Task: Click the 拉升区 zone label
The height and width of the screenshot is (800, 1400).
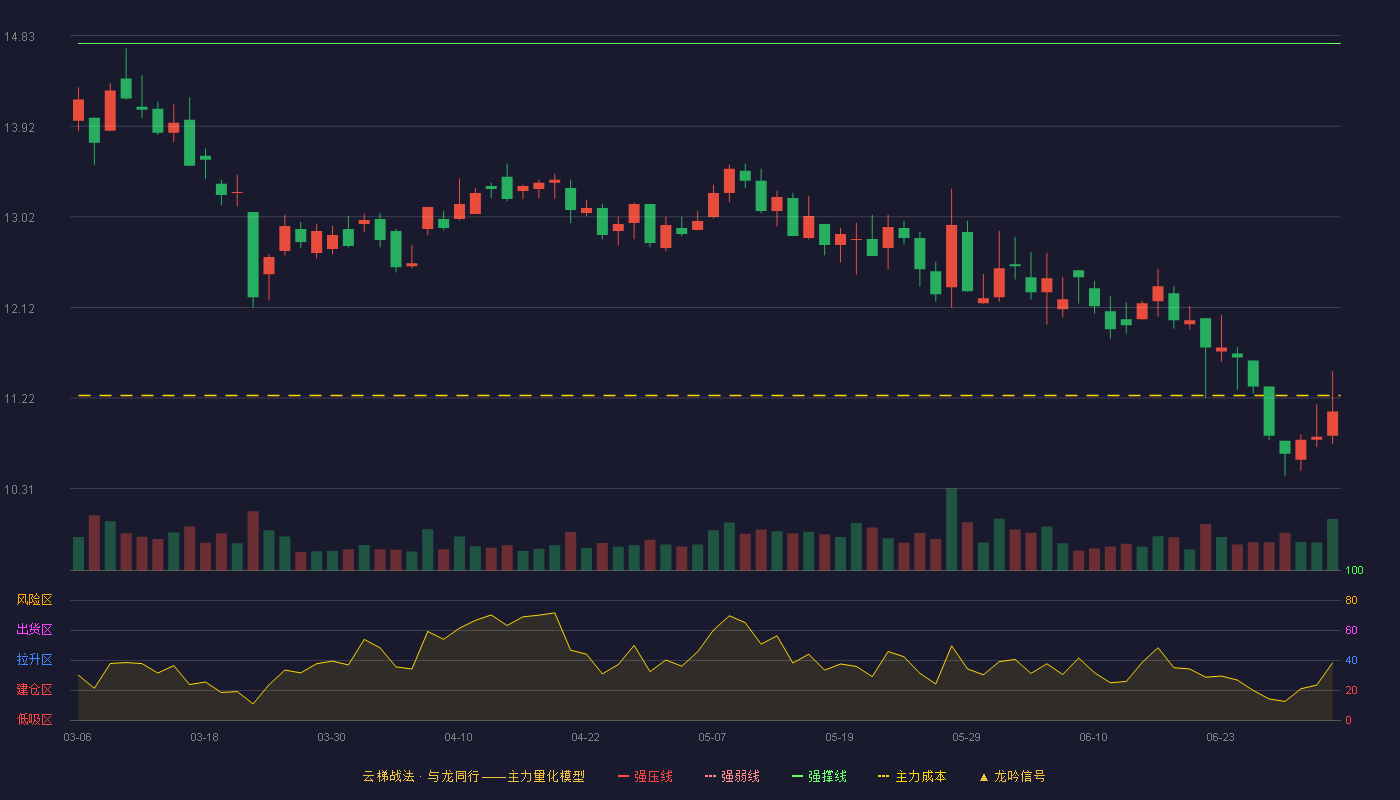Action: click(34, 660)
